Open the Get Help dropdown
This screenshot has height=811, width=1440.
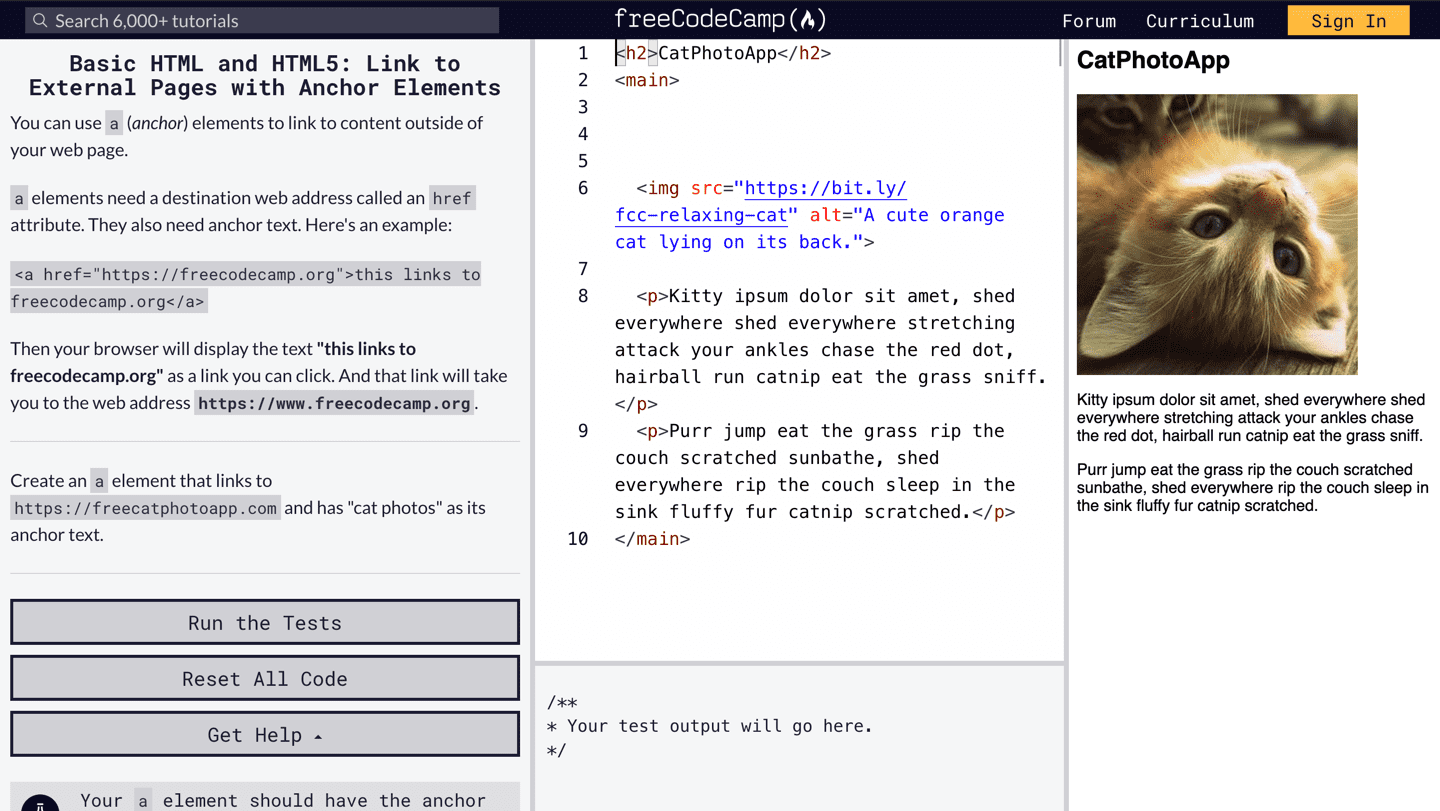pyautogui.click(x=265, y=734)
